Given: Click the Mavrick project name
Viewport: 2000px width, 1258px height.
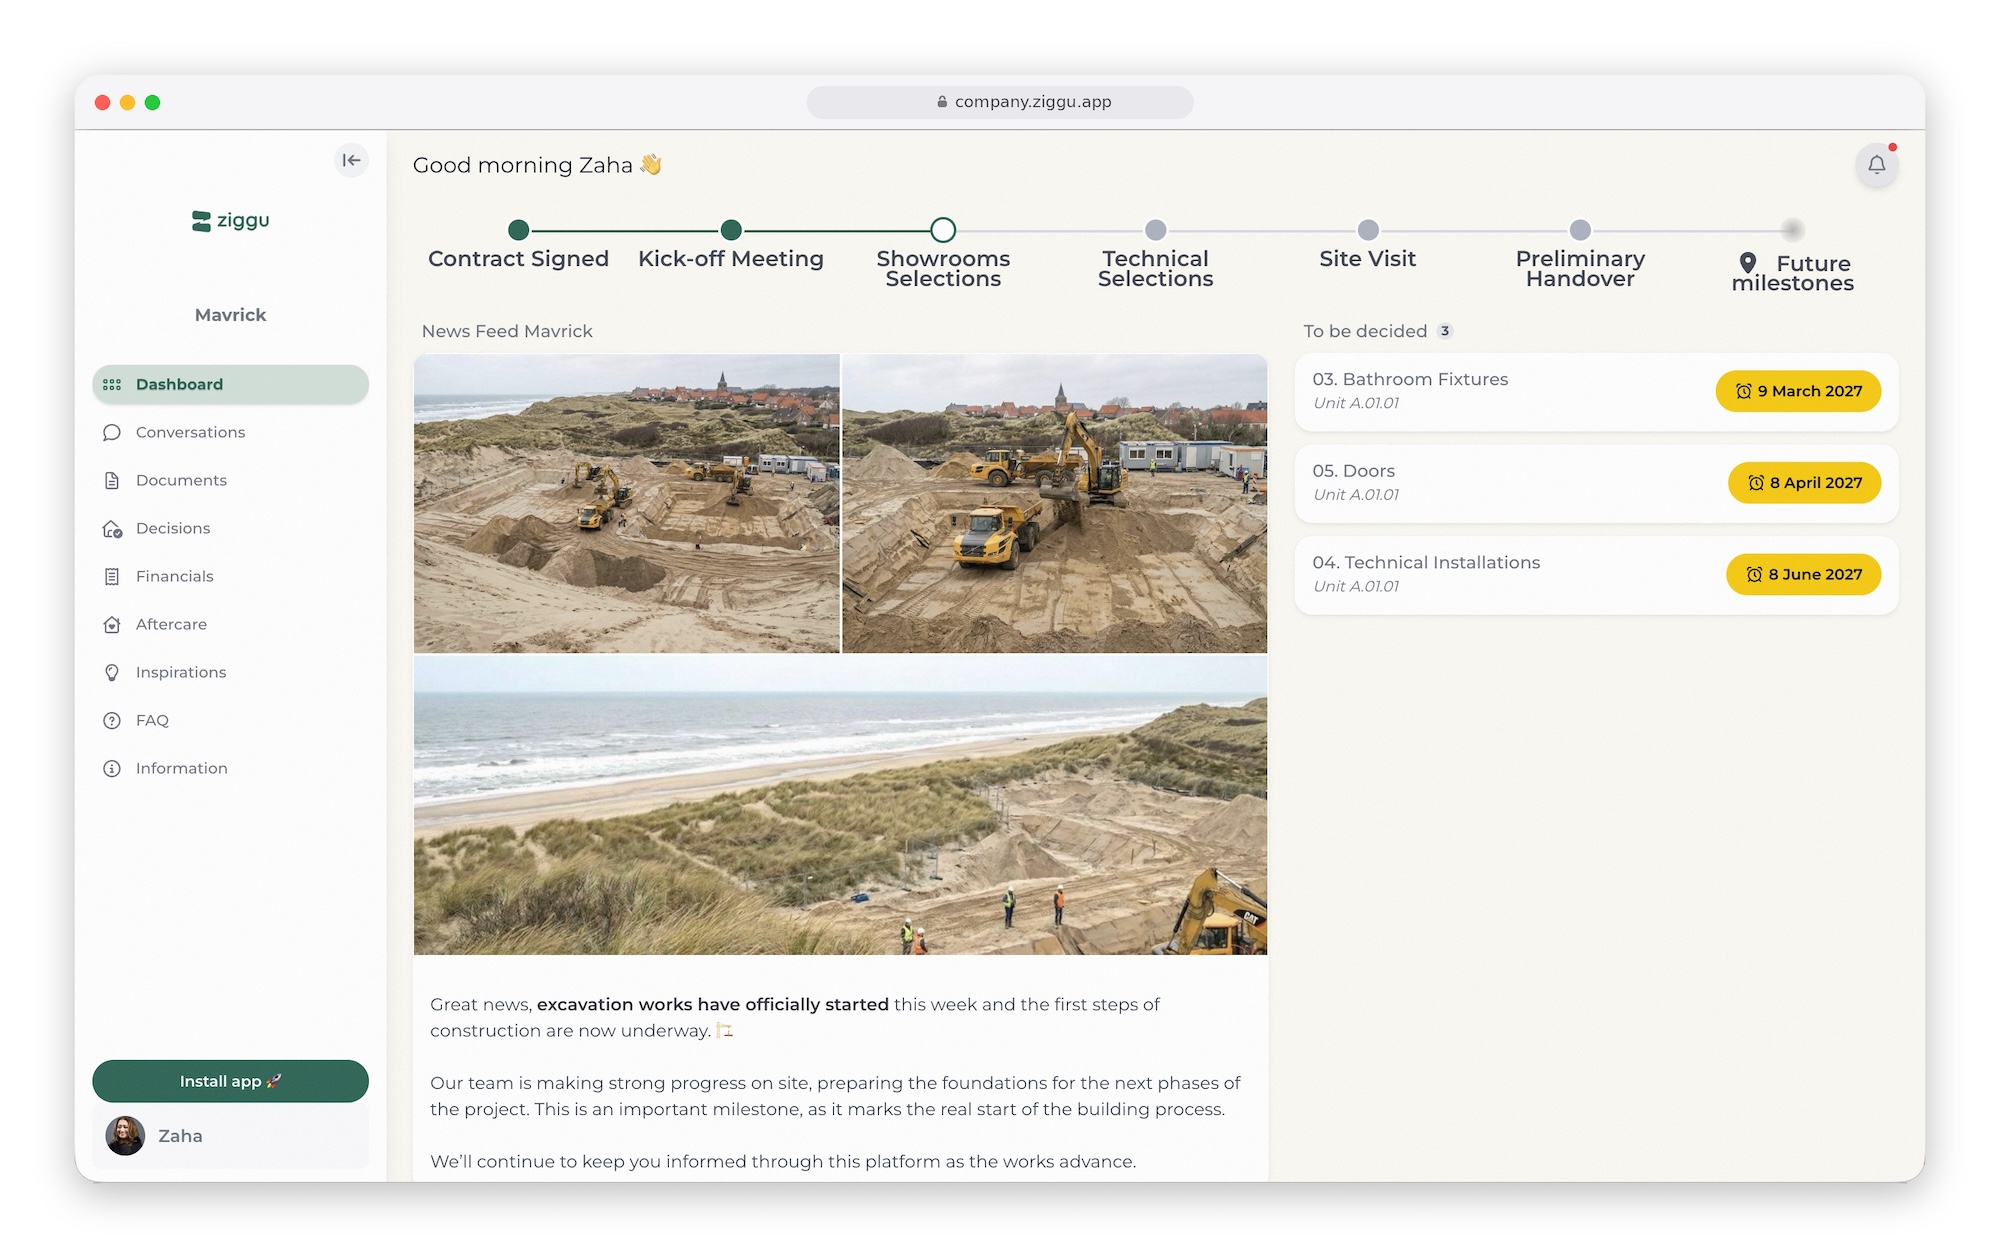Looking at the screenshot, I should (231, 315).
